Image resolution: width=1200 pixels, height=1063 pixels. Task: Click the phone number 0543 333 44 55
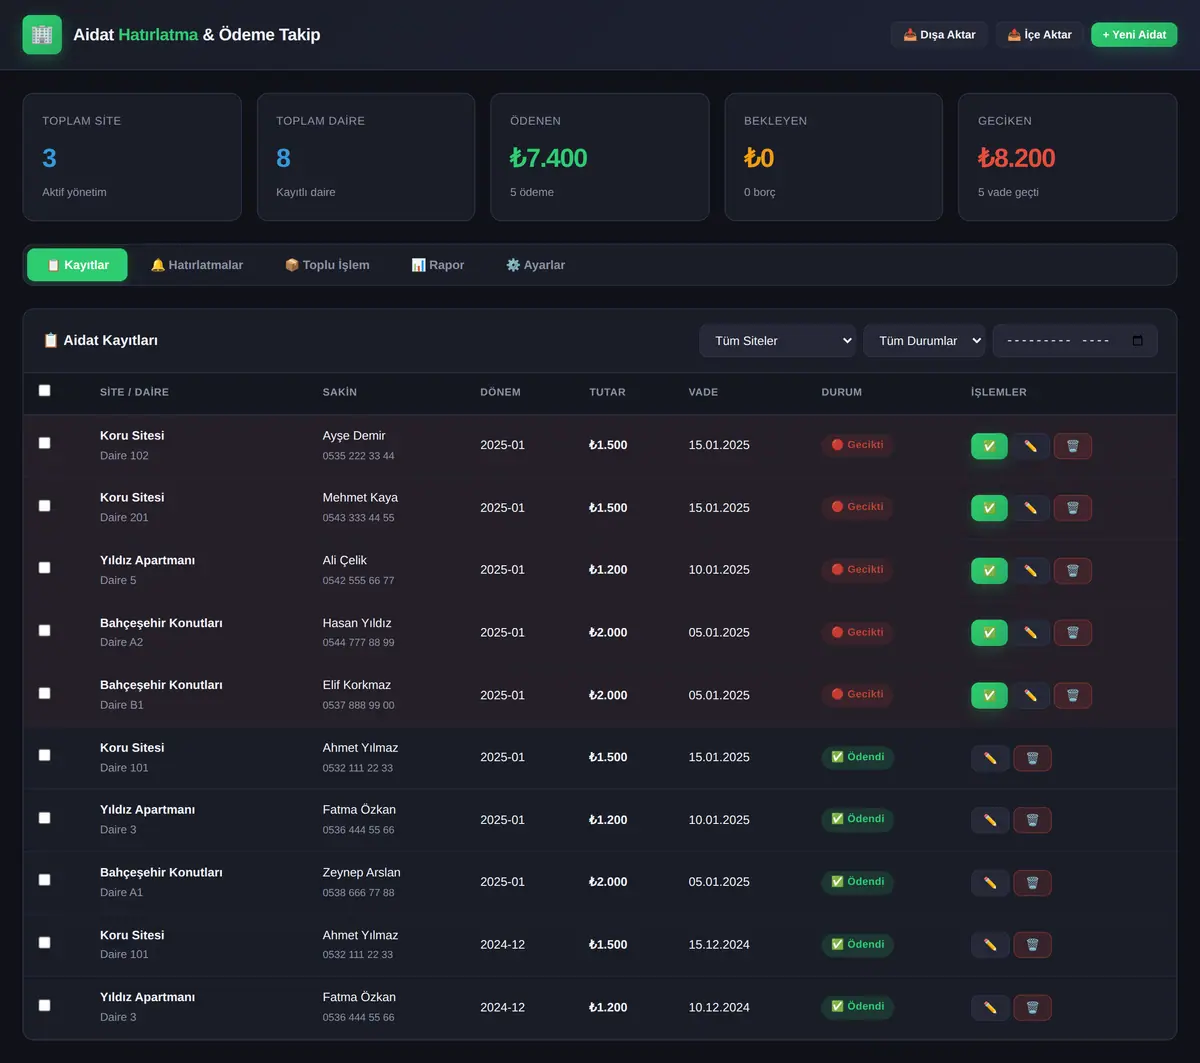click(358, 518)
